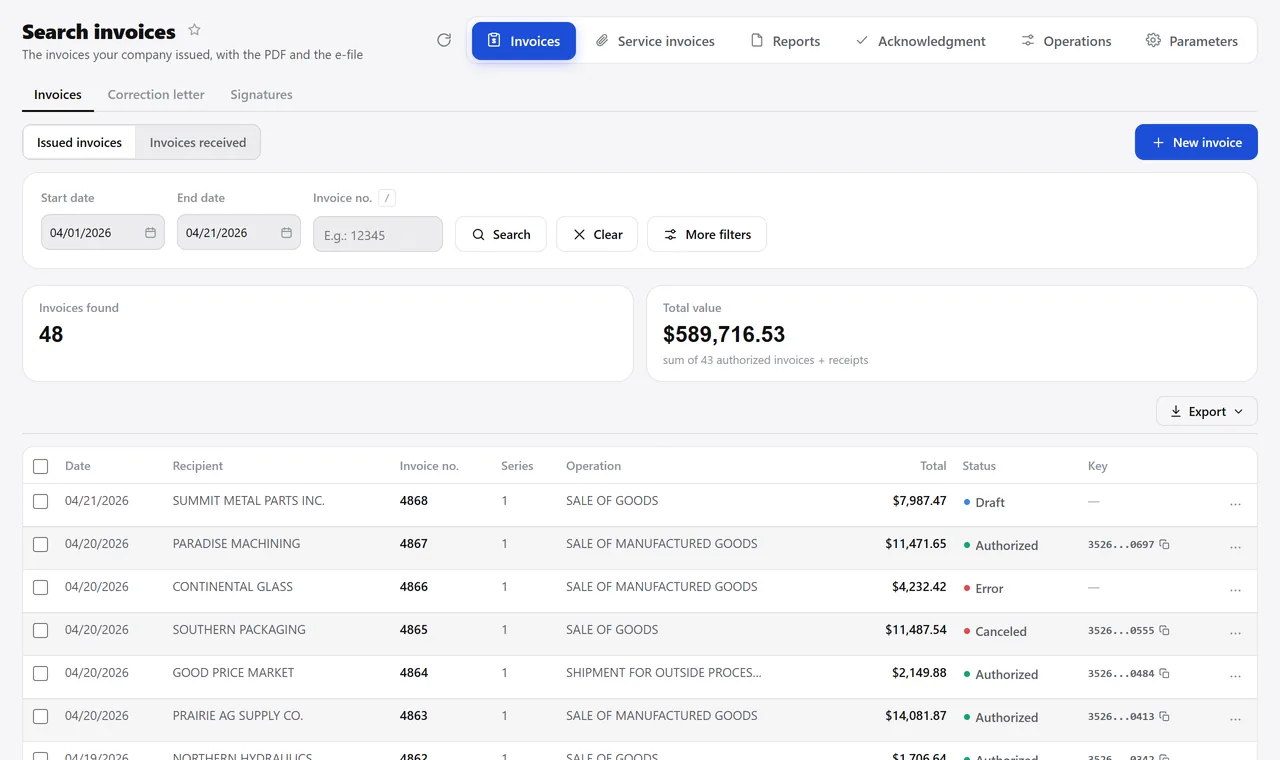Clear the search filters
Viewport: 1280px width, 760px height.
click(597, 234)
